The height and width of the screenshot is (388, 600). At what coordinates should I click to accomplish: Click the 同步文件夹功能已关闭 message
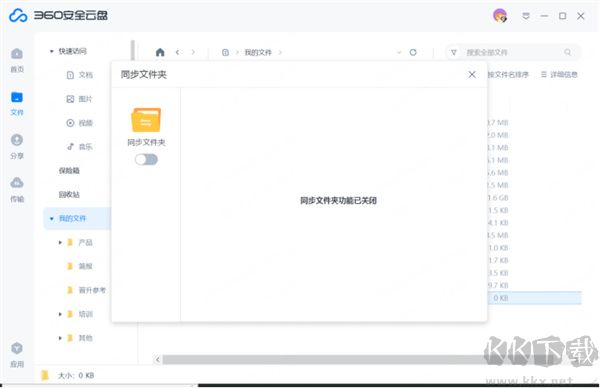[338, 201]
